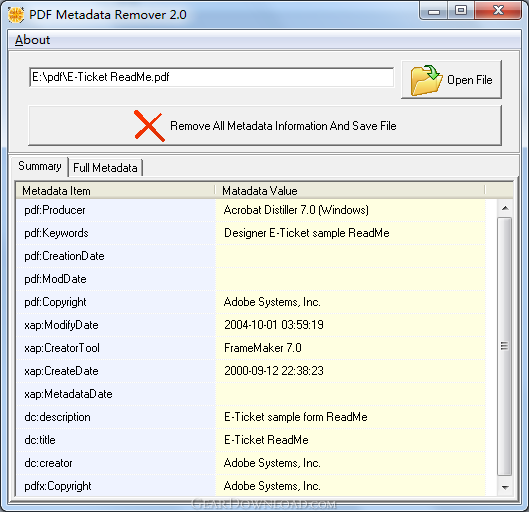Click the Open File button label
Screen dimensions: 529x512
tap(470, 80)
